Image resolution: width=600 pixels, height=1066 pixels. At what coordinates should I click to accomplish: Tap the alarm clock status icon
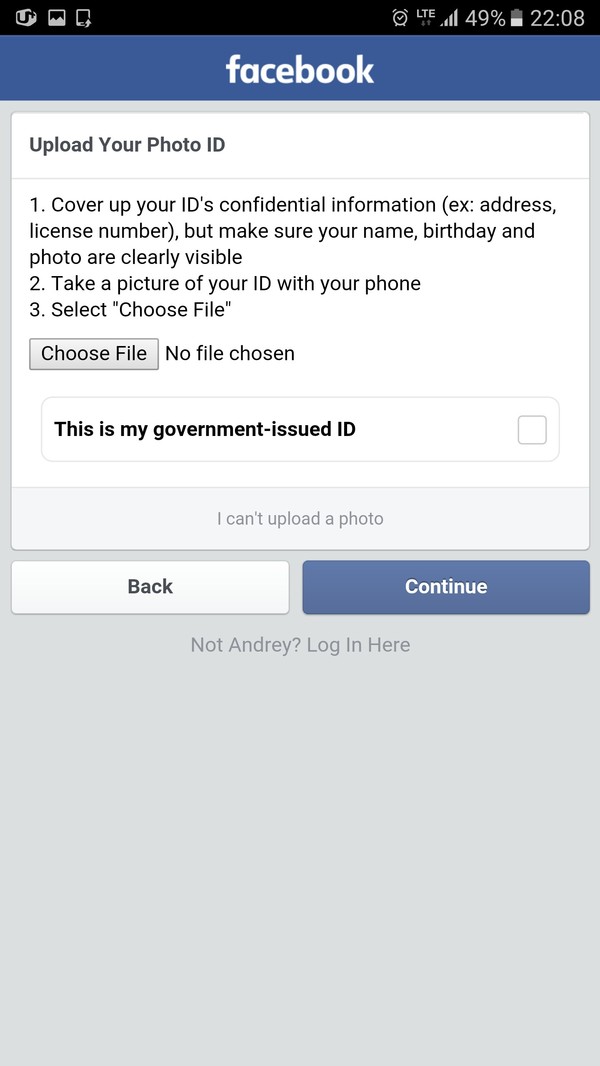click(x=400, y=17)
